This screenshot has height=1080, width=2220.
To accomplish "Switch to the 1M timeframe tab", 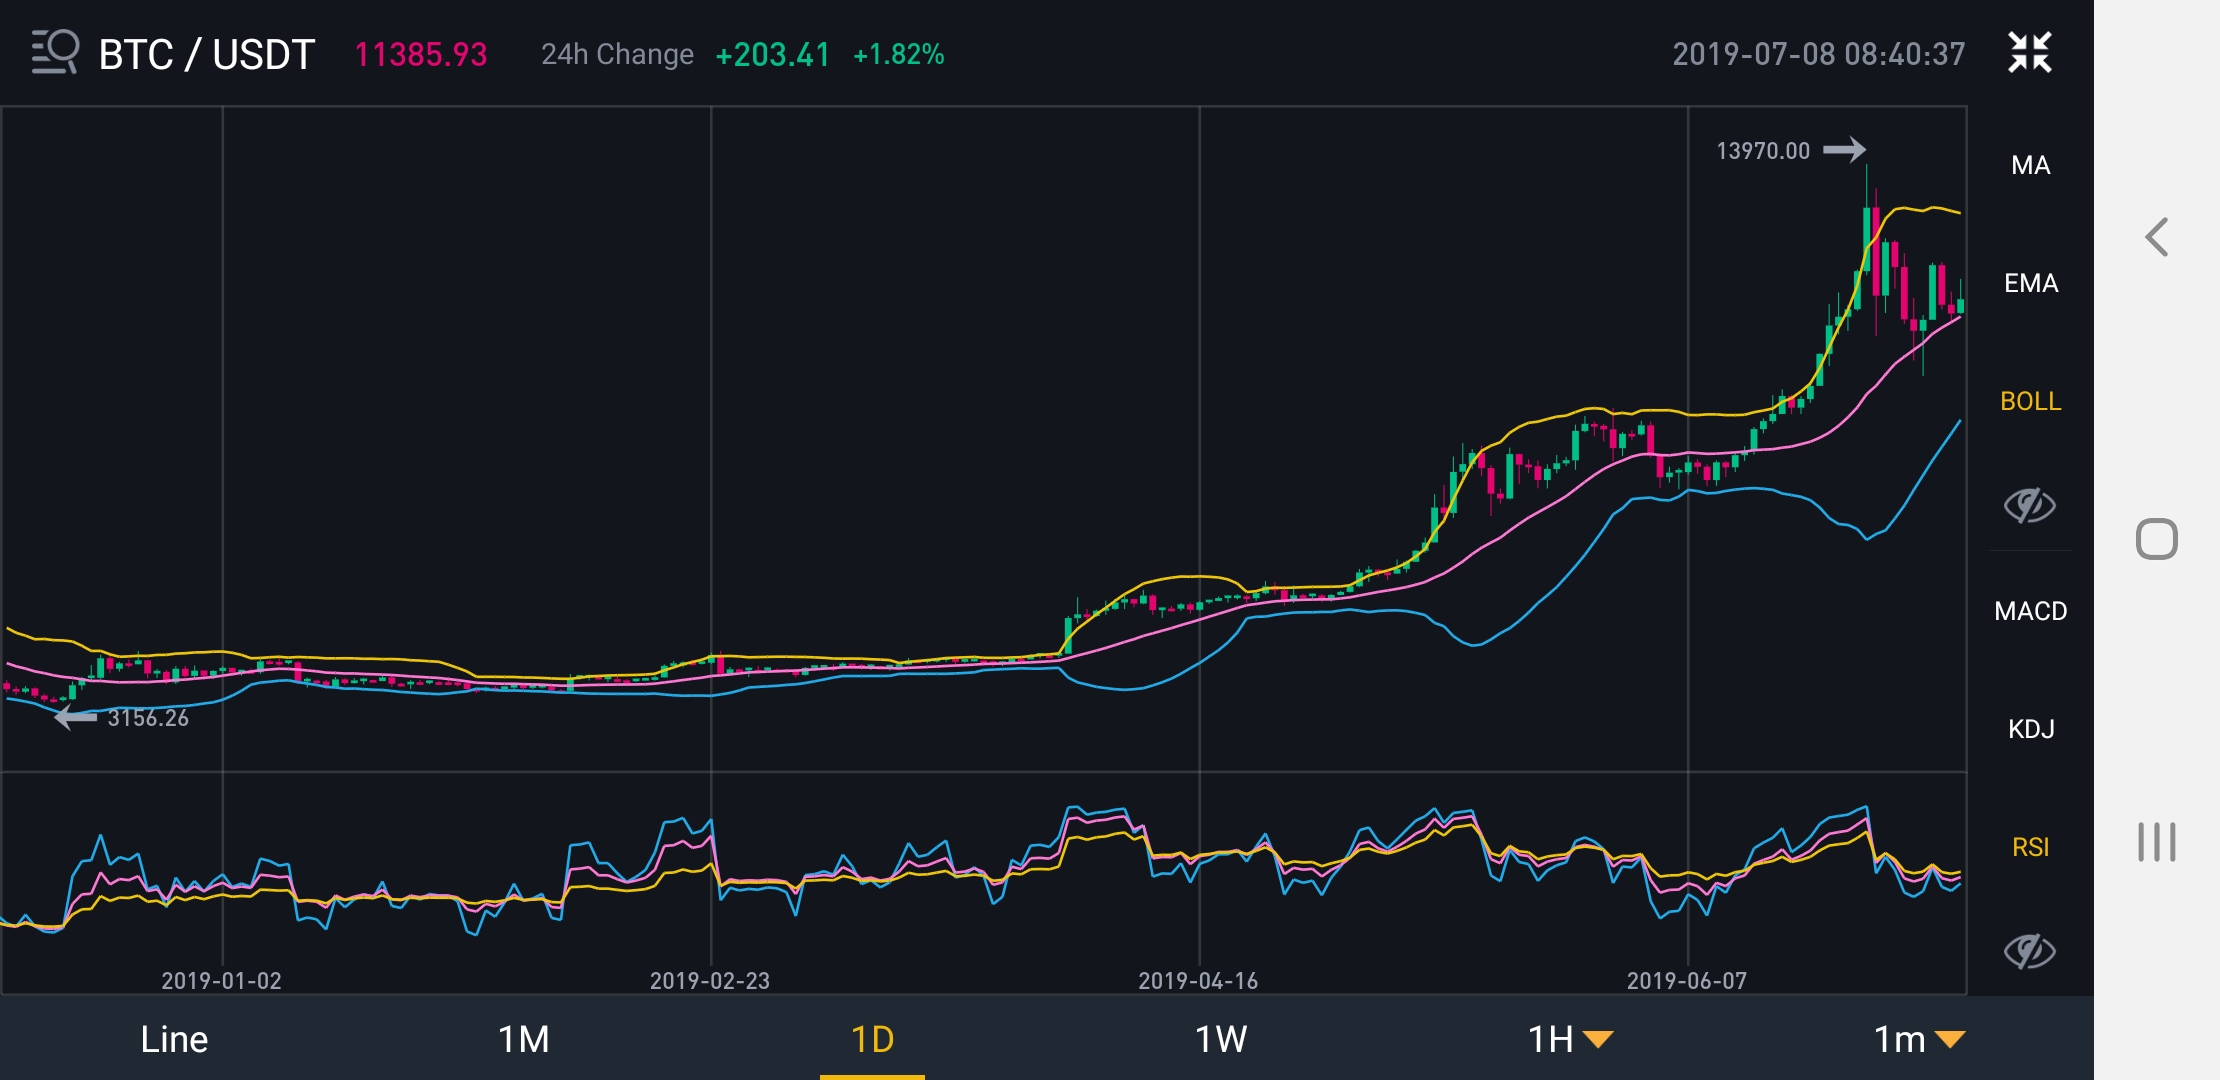I will tap(523, 1039).
